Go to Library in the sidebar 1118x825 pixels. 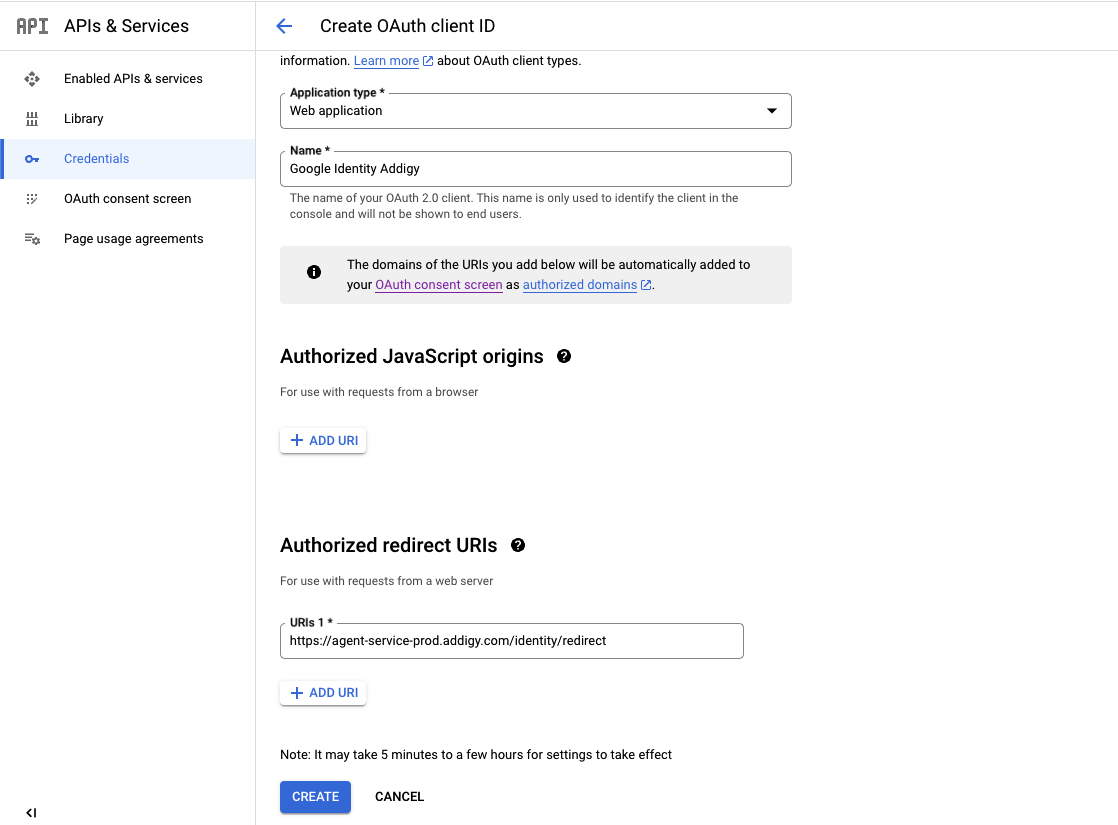click(128, 119)
